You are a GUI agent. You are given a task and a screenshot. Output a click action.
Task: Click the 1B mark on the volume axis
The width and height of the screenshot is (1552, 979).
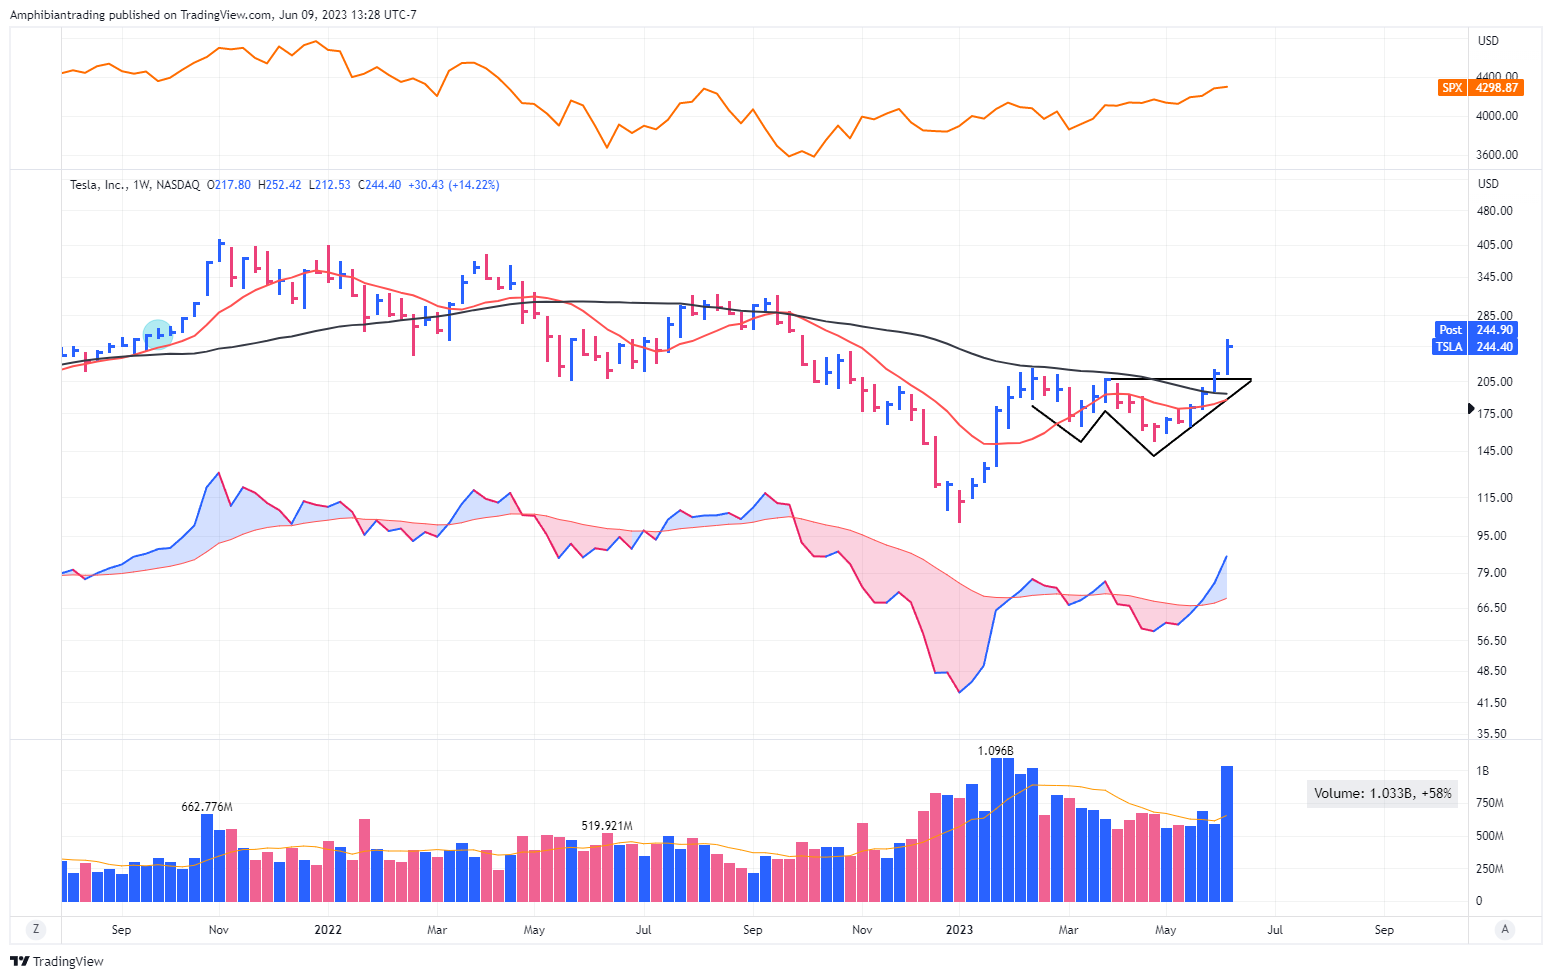point(1483,771)
